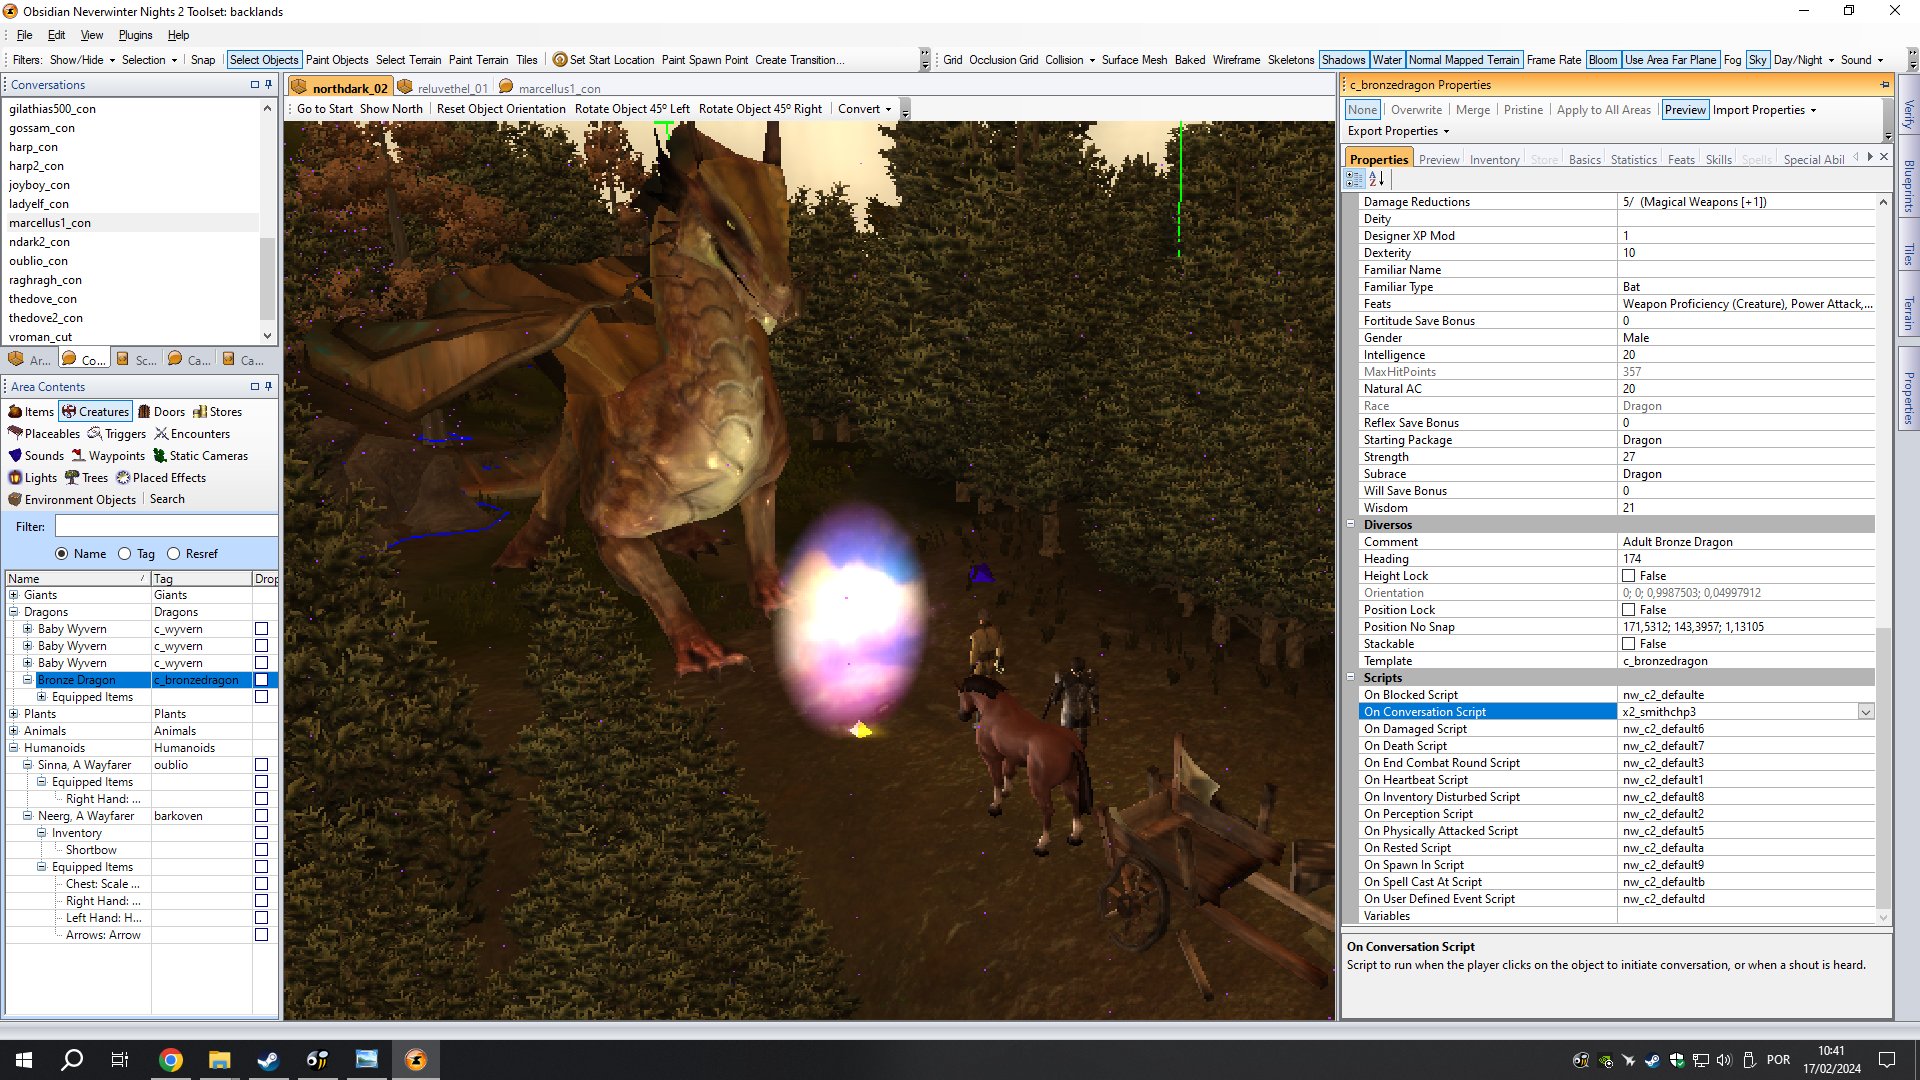Image resolution: width=1920 pixels, height=1080 pixels.
Task: Expand the Plants tree node
Action: (14, 714)
